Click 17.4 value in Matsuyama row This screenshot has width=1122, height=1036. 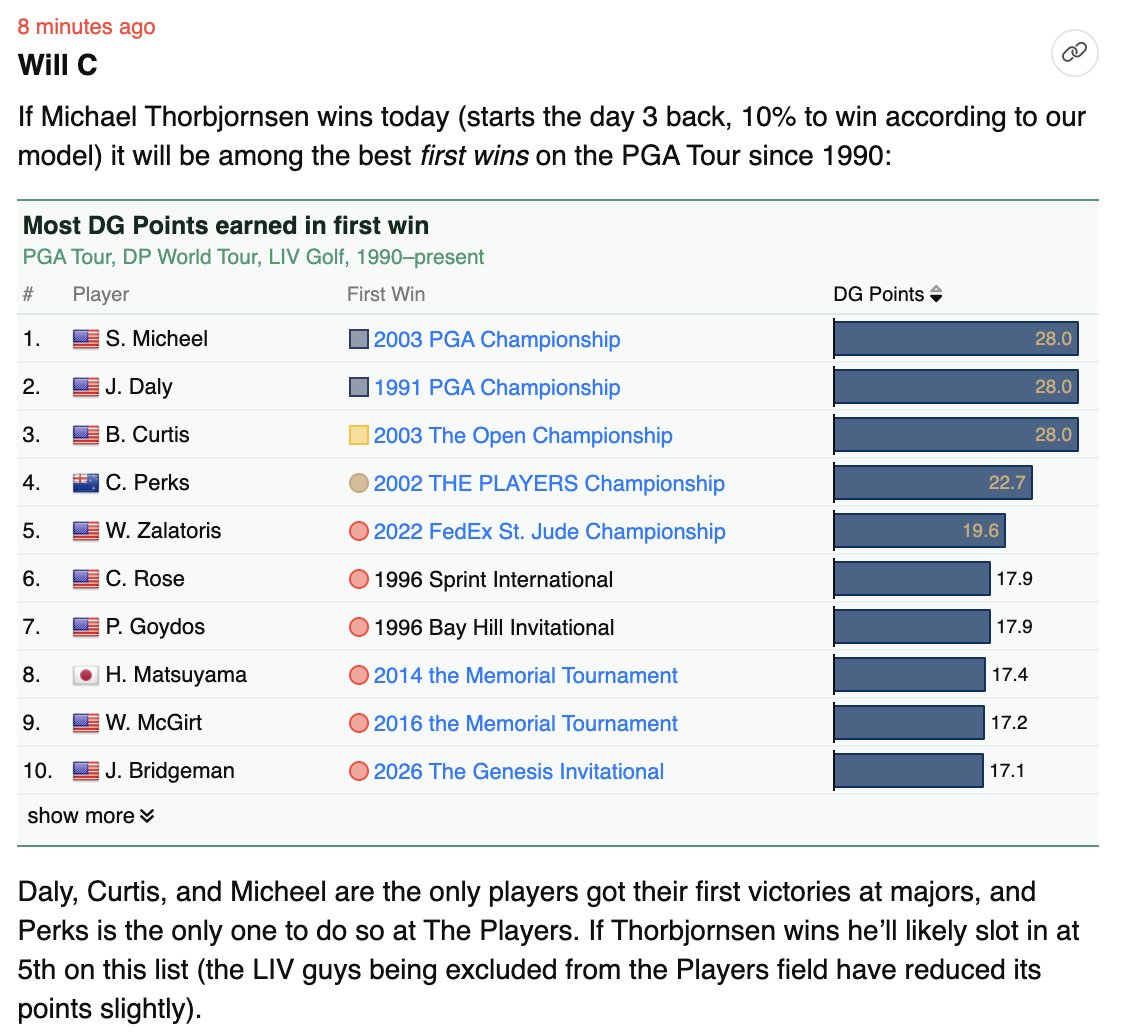tap(1010, 674)
